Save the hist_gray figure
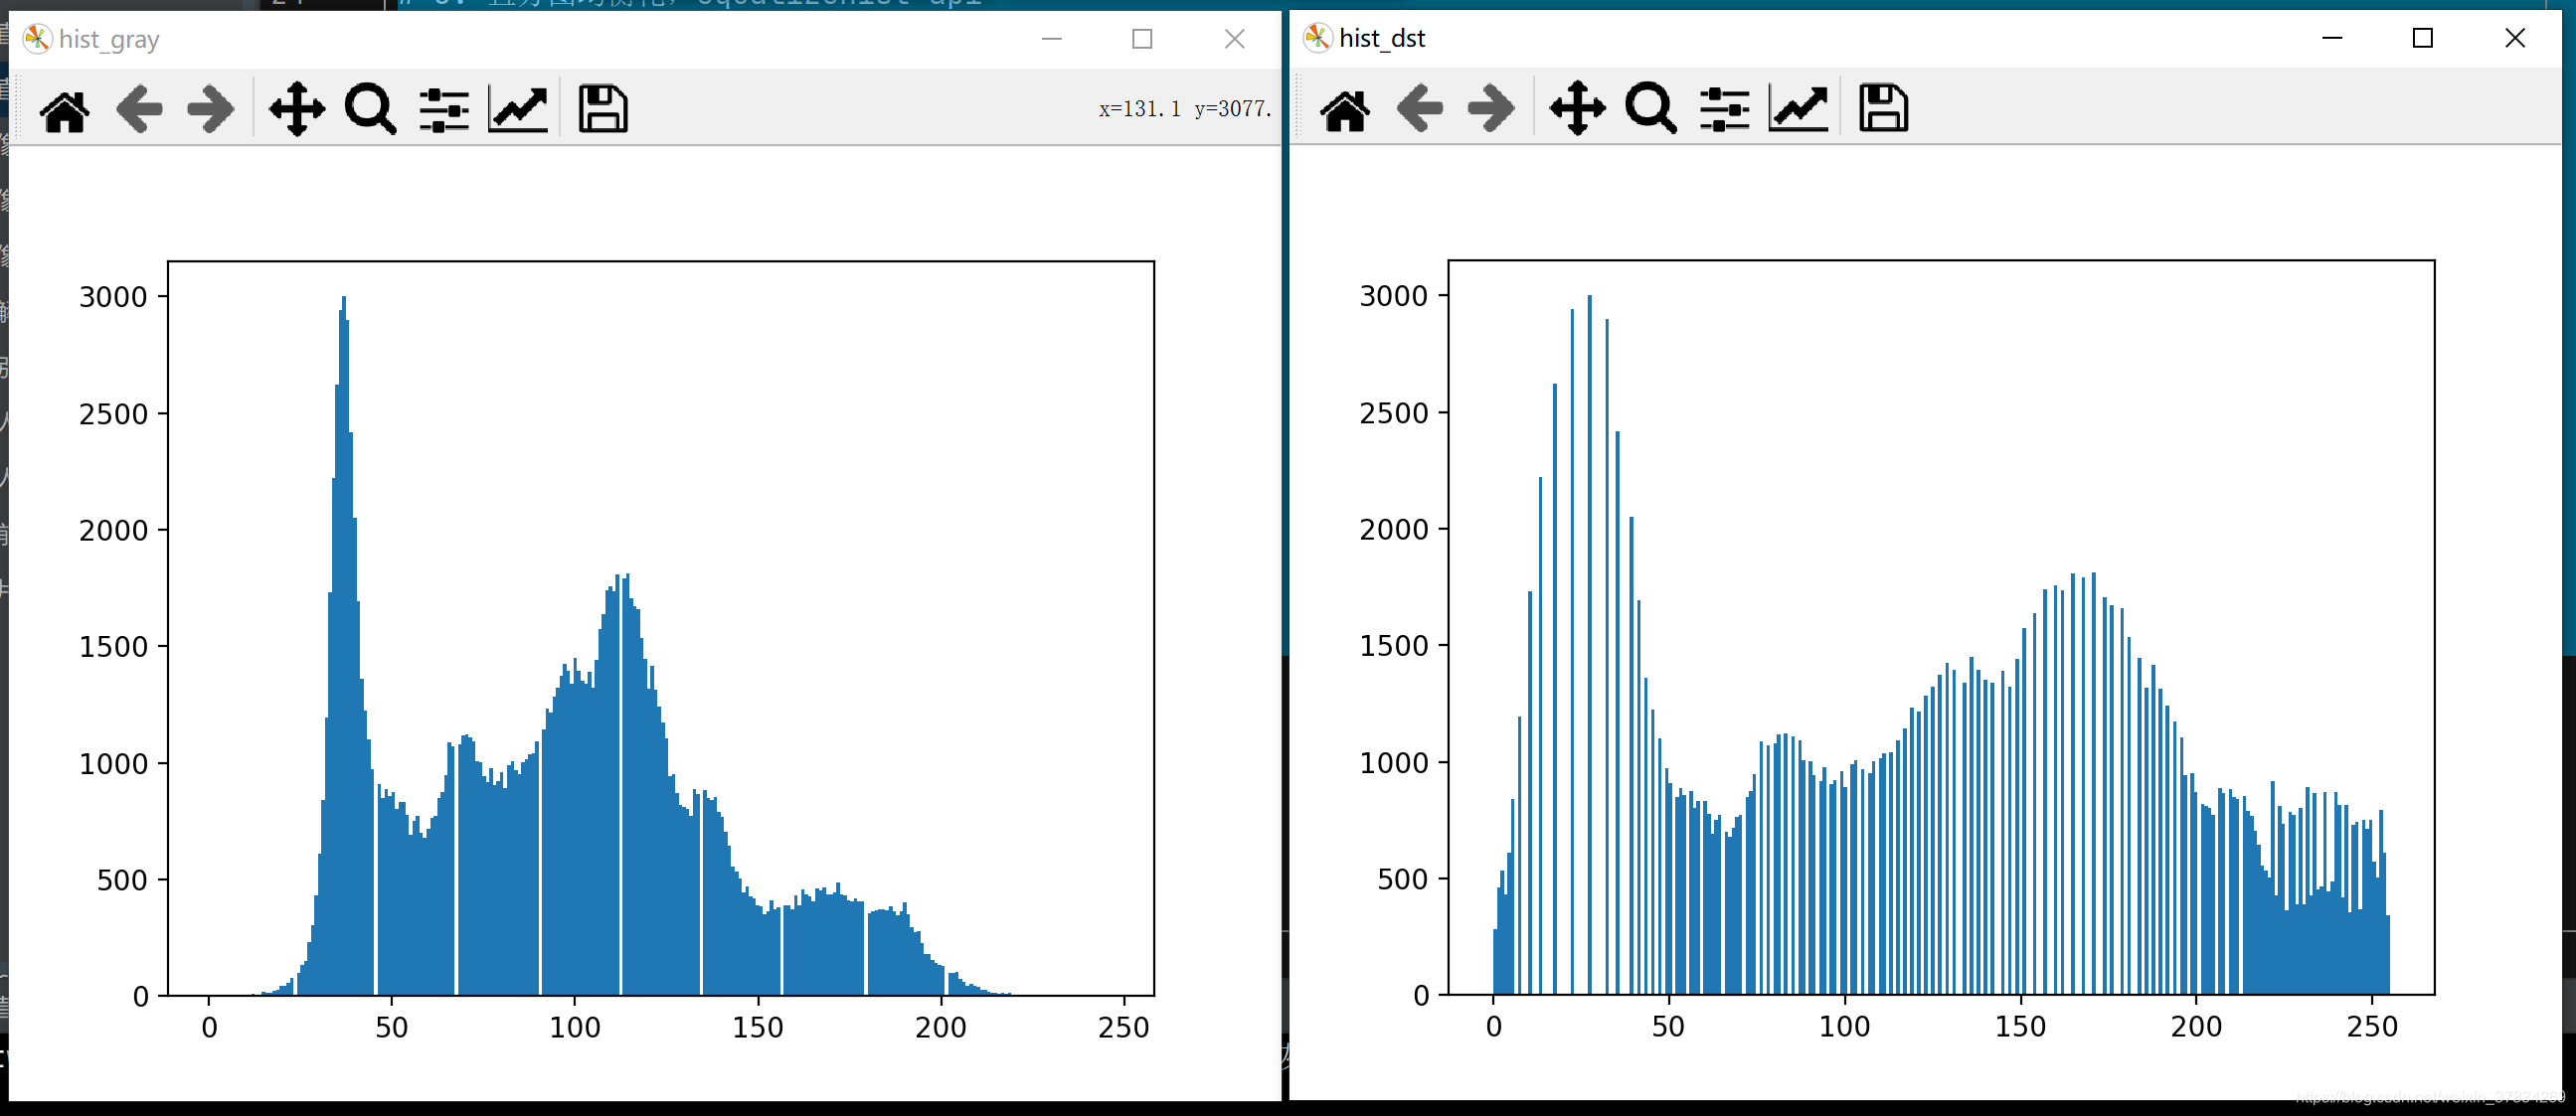Image resolution: width=2576 pixels, height=1116 pixels. [603, 109]
